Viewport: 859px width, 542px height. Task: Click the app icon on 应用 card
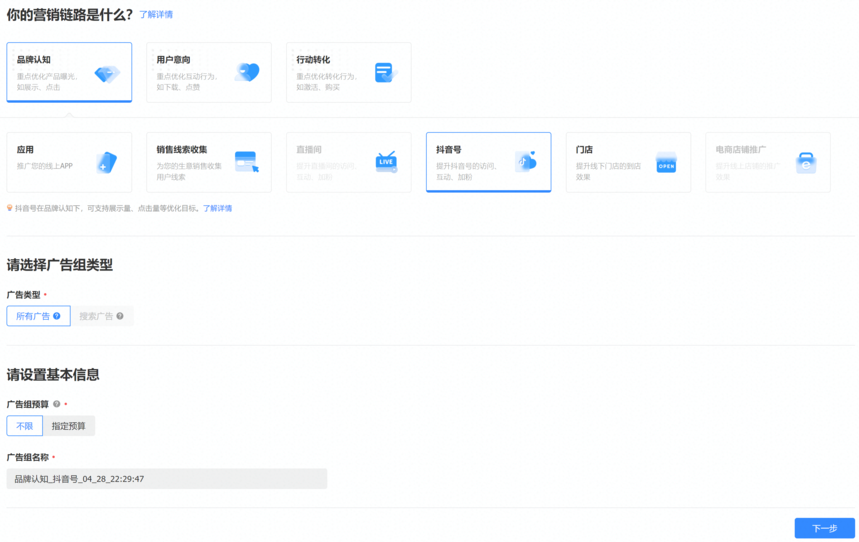(107, 163)
